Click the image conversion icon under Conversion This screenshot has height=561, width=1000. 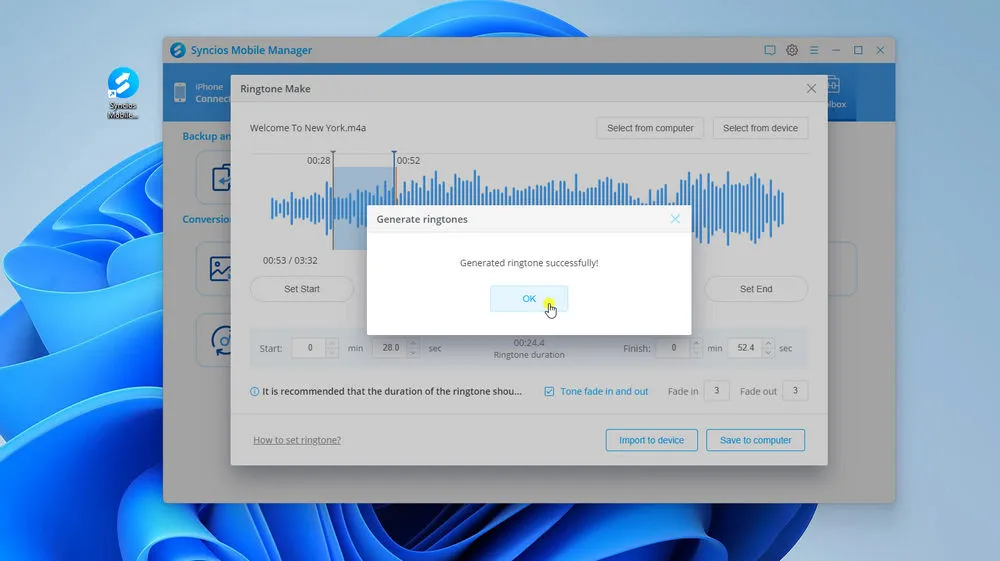point(220,268)
